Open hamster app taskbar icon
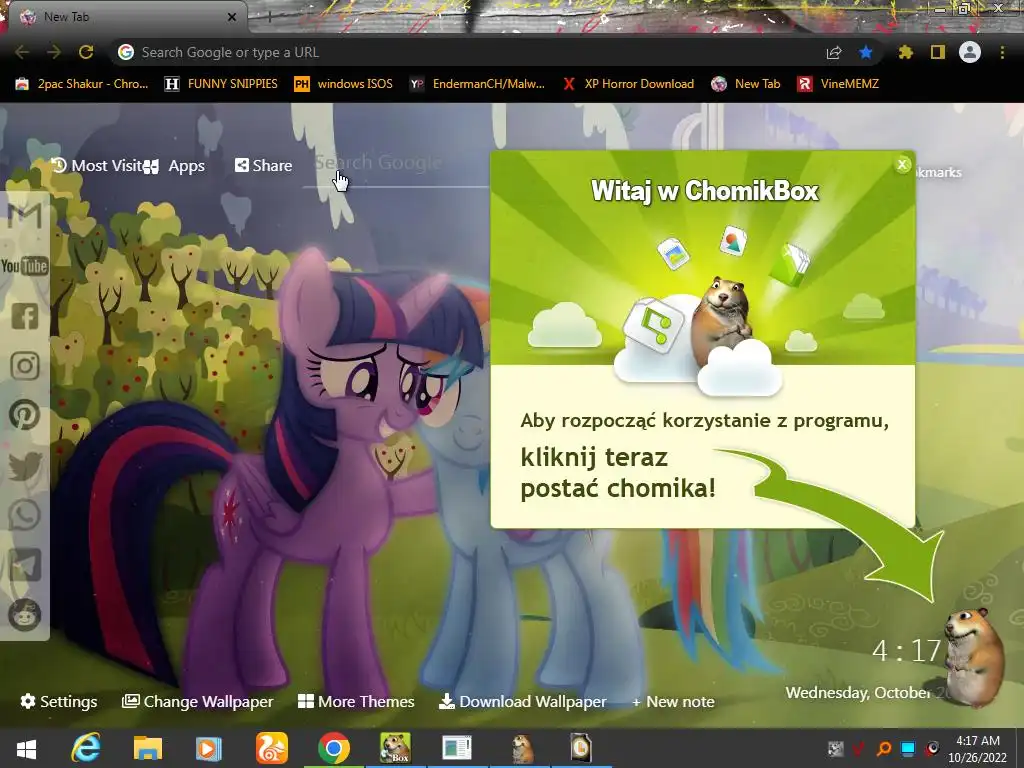 click(522, 748)
